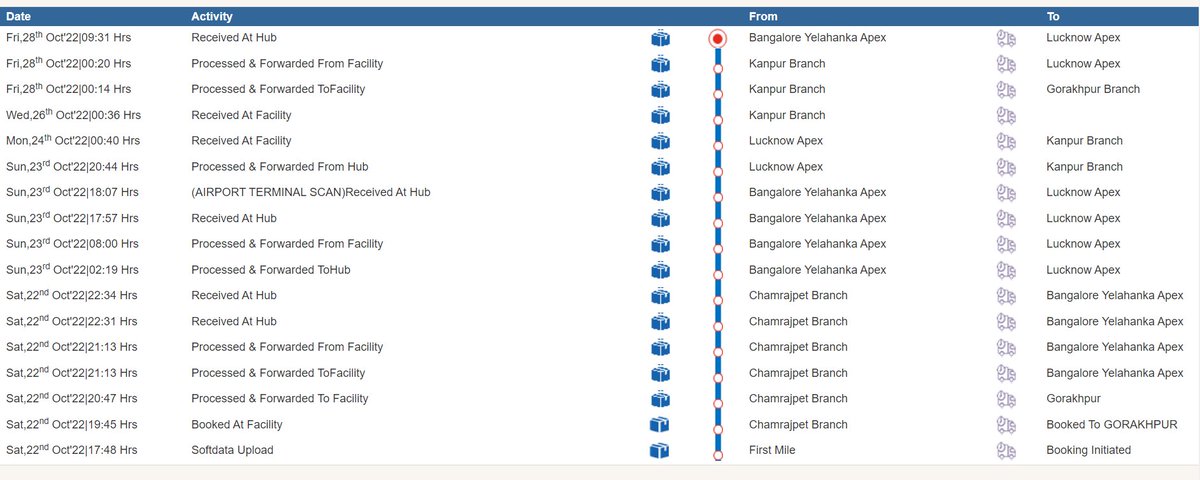The height and width of the screenshot is (480, 1200).
Task: Click truck icon in Sat 22nd 22:31 row
Action: pos(1006,322)
